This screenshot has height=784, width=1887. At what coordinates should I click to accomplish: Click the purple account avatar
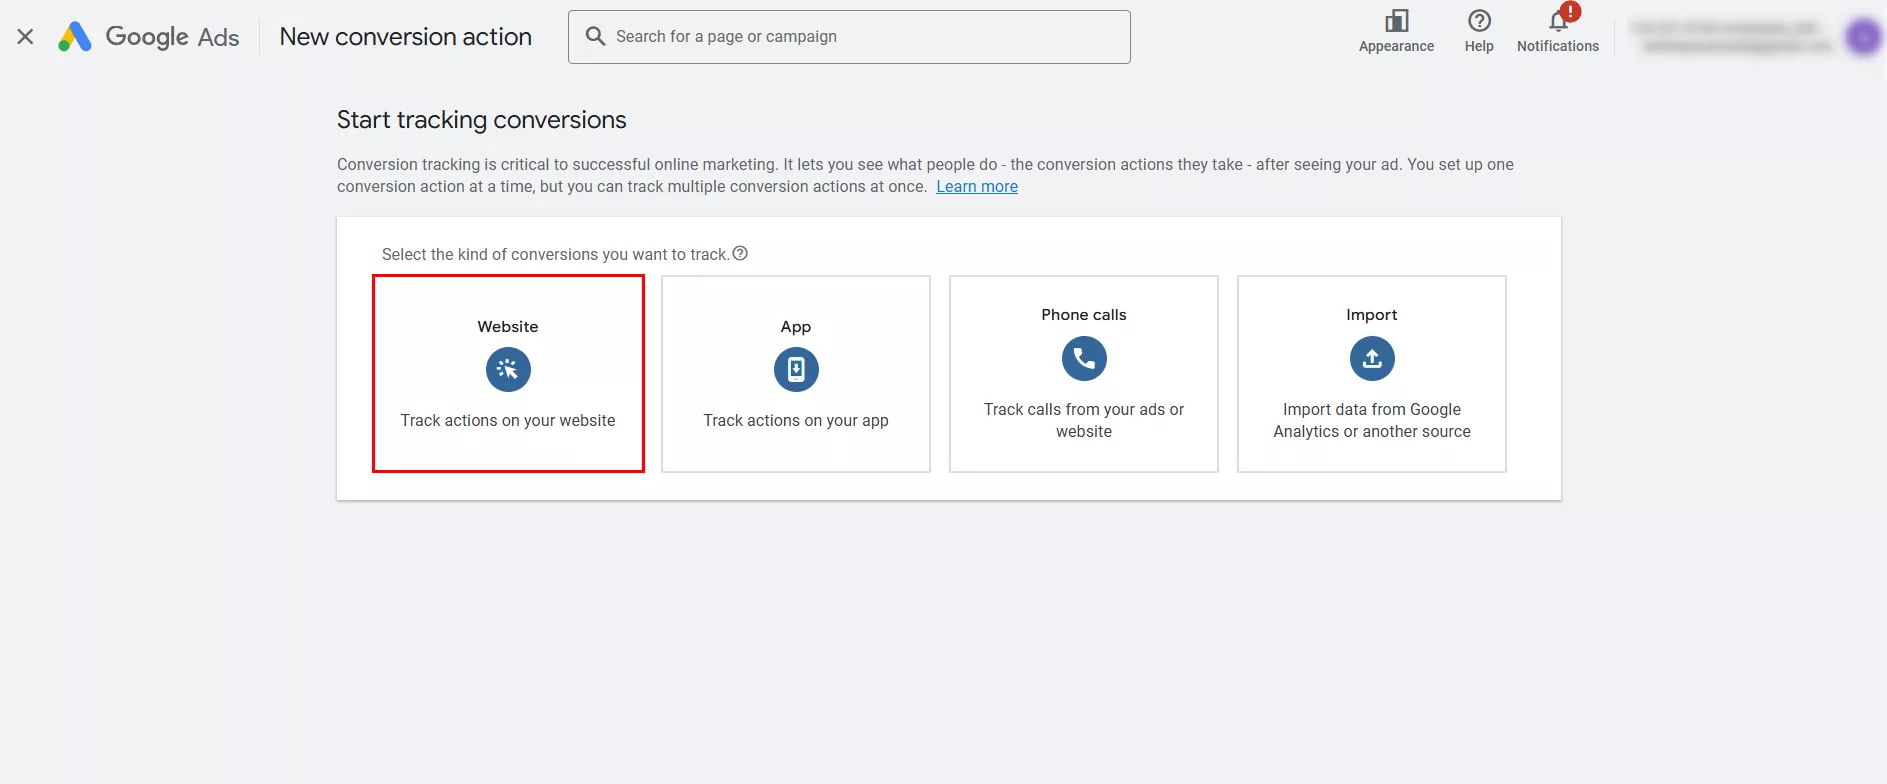[1863, 38]
